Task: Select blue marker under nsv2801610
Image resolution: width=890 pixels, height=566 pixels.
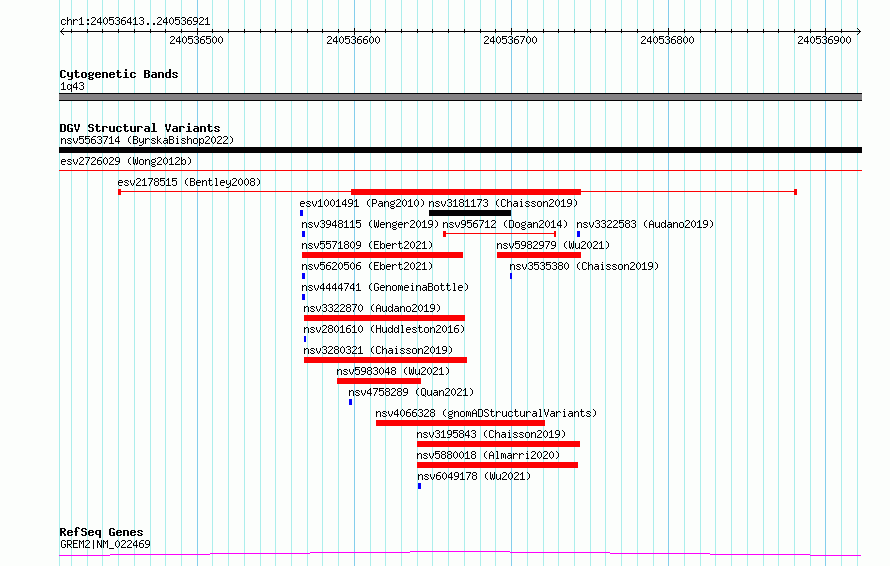Action: tap(305, 339)
